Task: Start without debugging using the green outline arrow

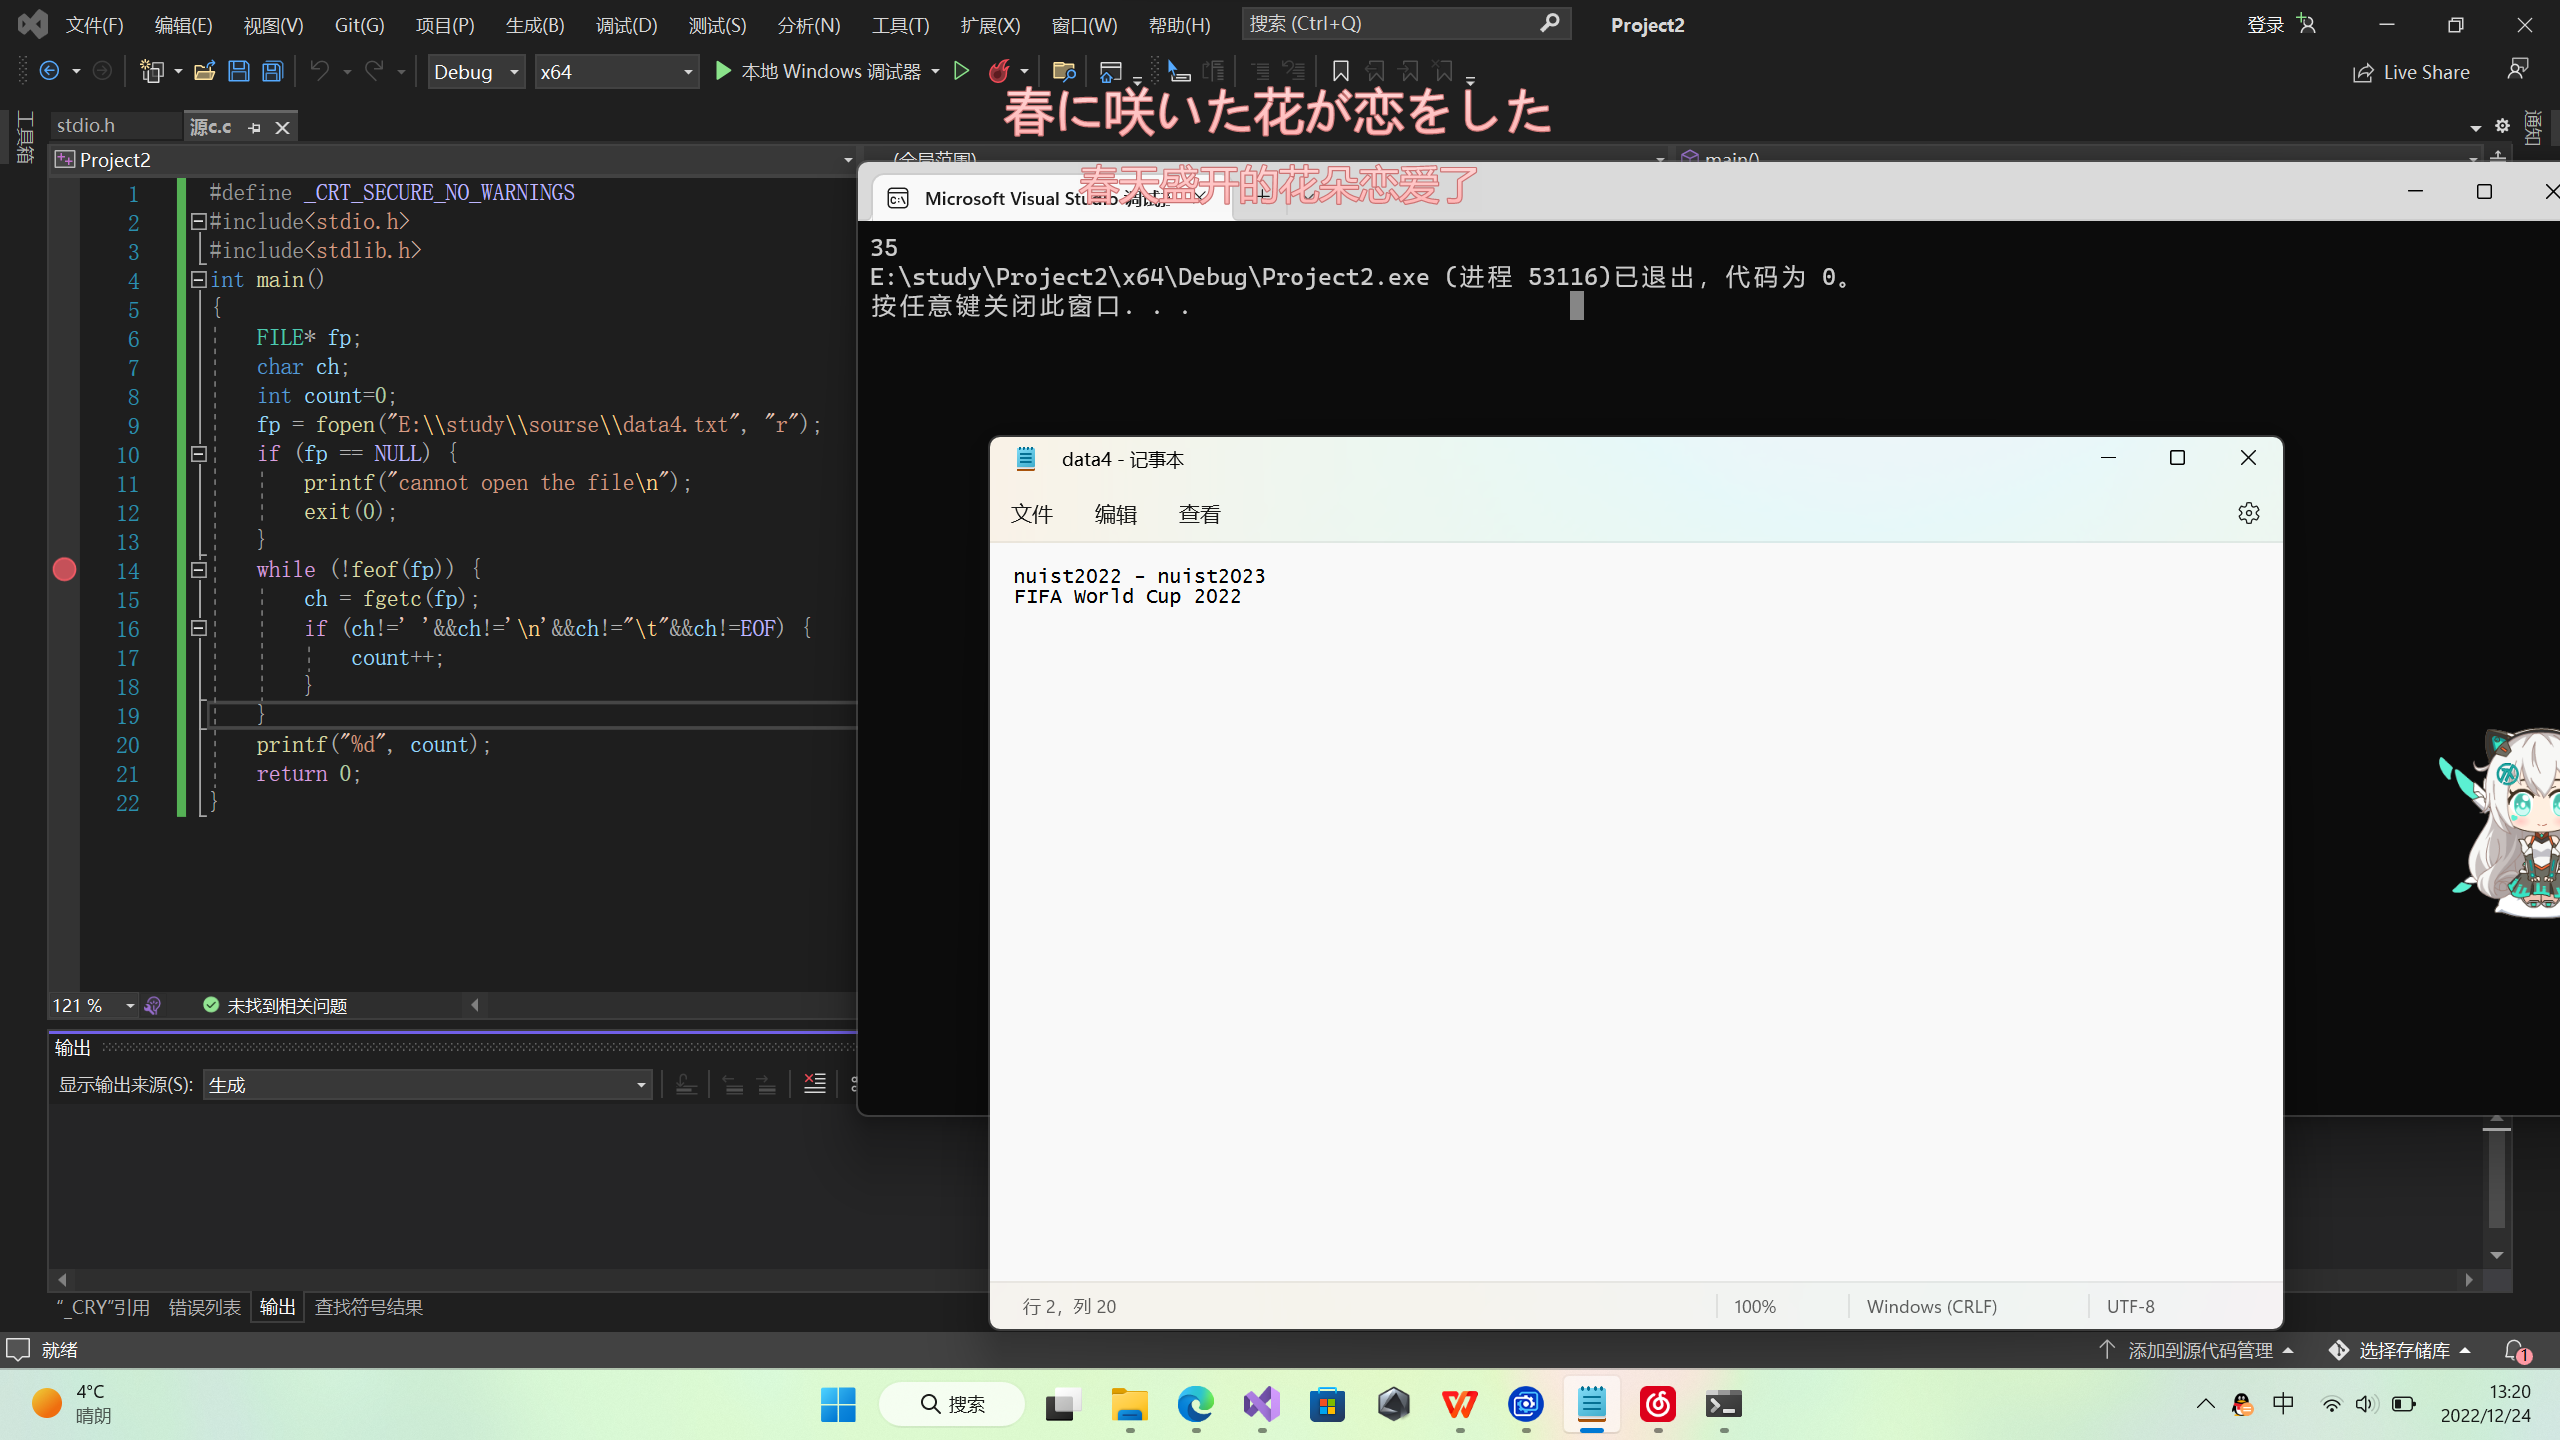Action: pos(961,71)
